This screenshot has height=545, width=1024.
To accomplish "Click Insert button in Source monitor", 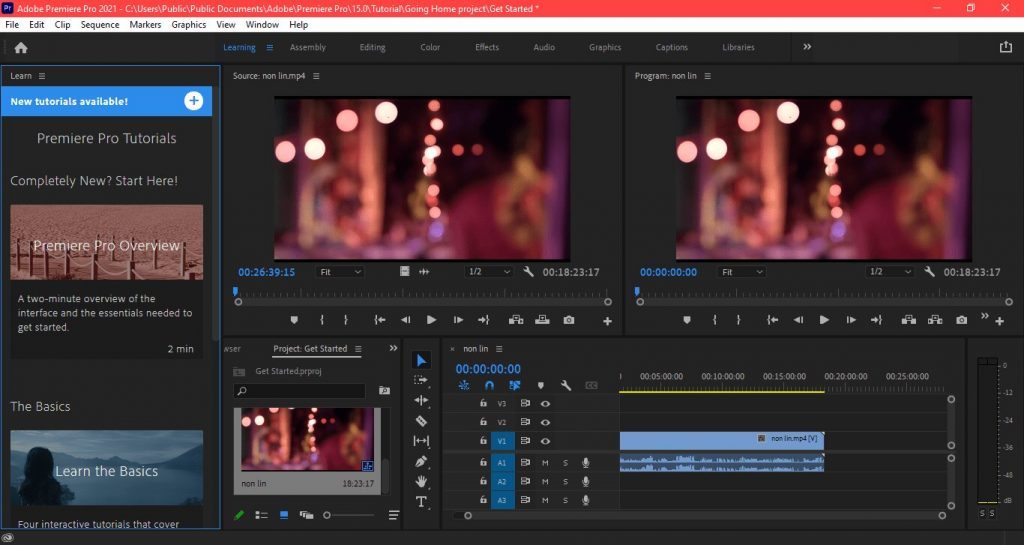I will click(x=516, y=320).
